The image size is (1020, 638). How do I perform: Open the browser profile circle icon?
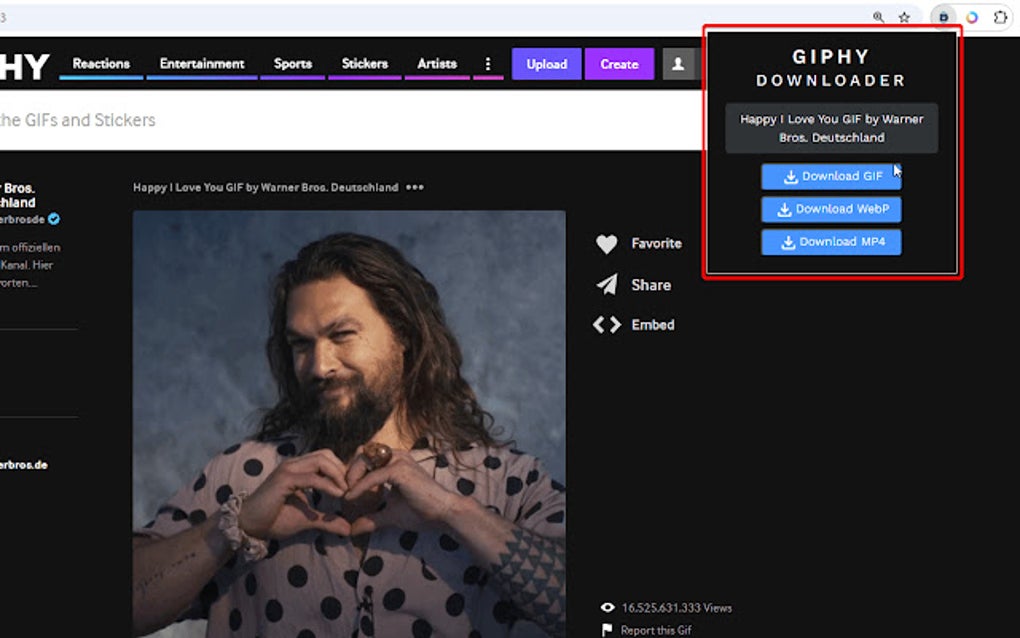tap(971, 17)
